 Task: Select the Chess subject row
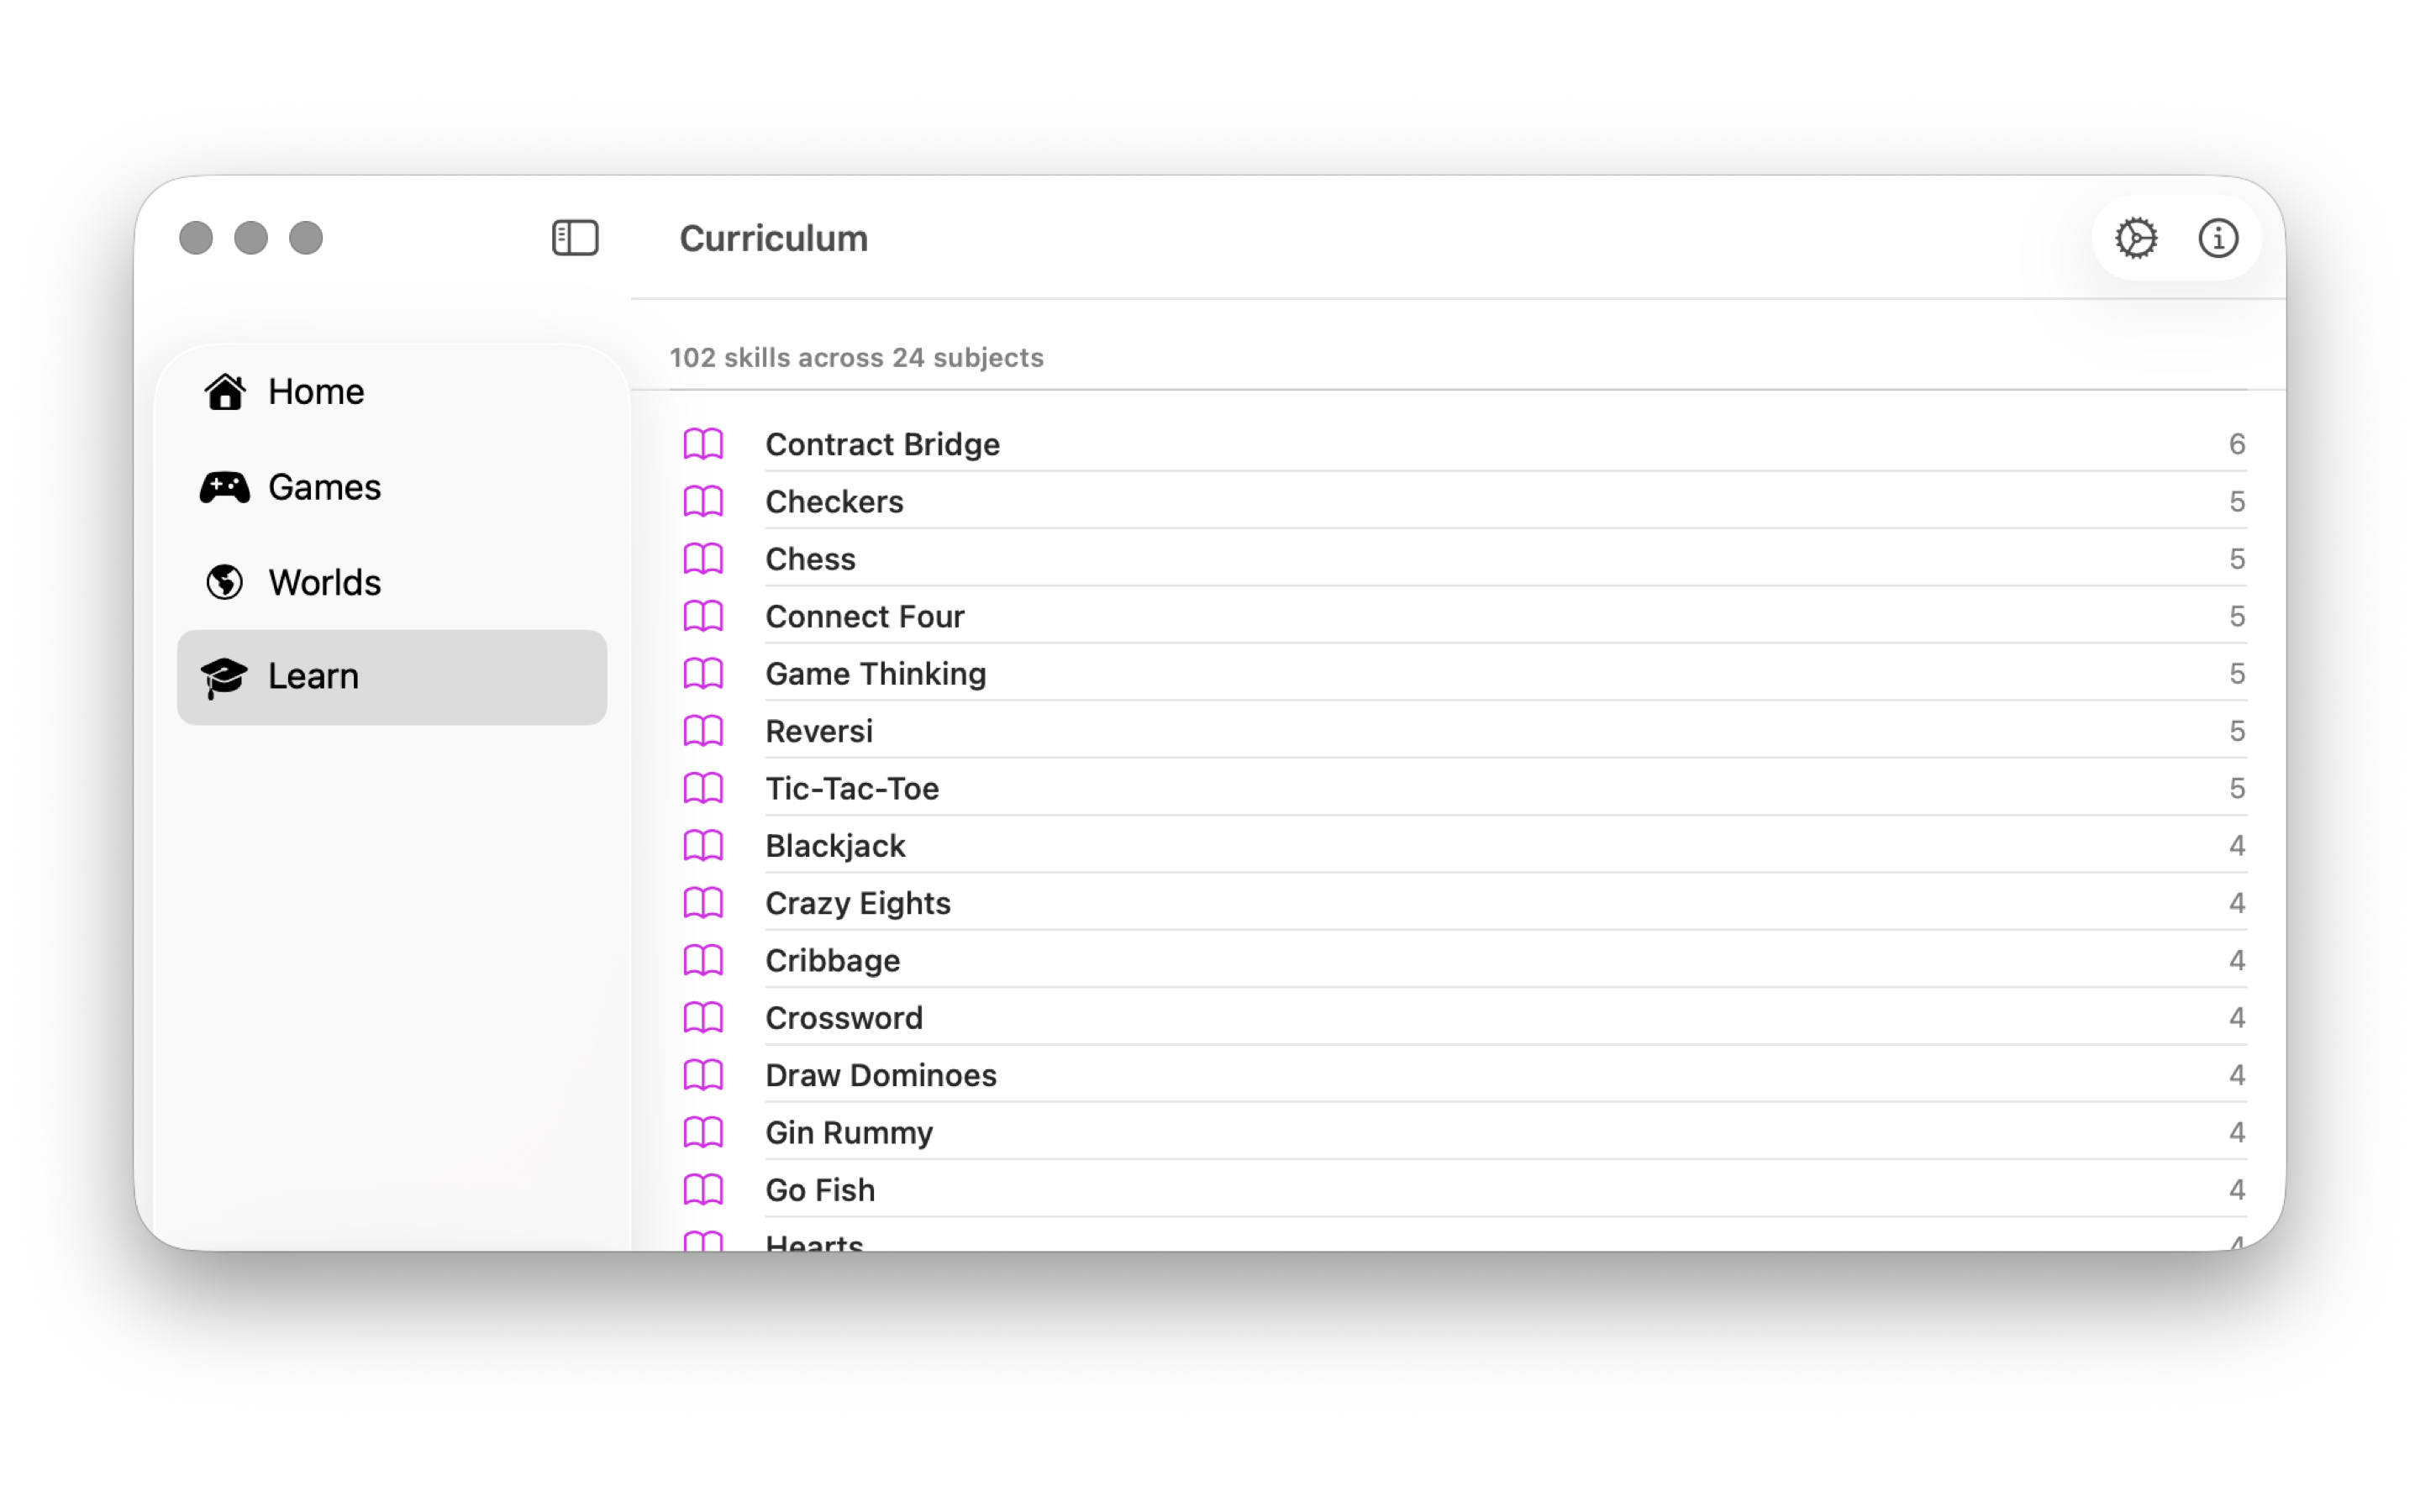click(x=1458, y=559)
